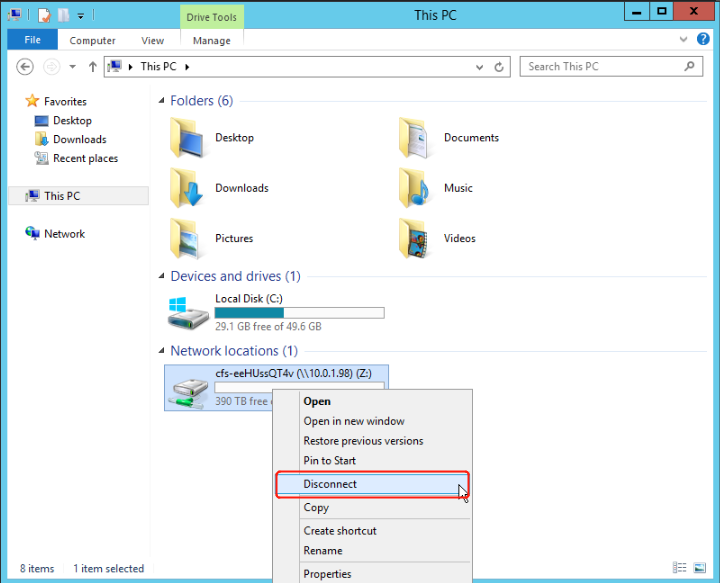Click the Properties quick access toolbar icon
This screenshot has width=720, height=583.
click(x=44, y=15)
